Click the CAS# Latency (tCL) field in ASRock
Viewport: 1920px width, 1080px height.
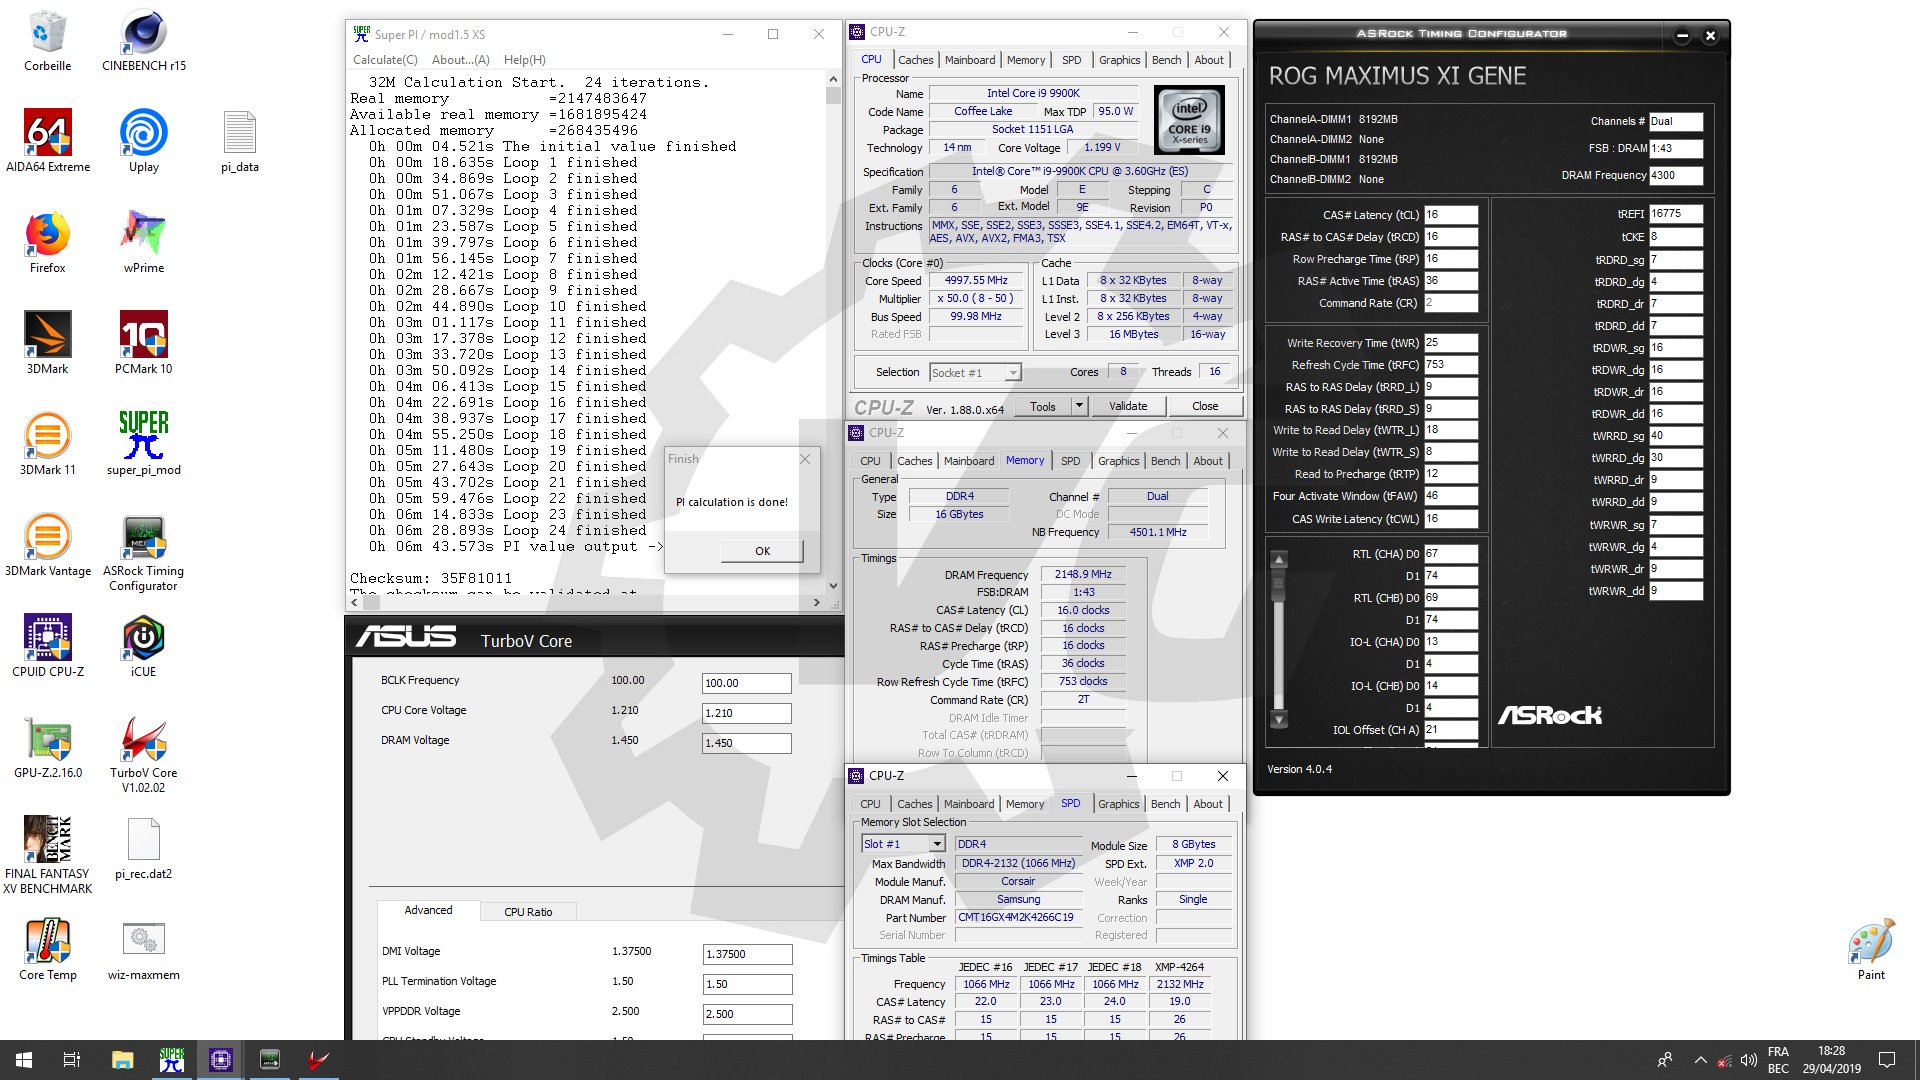1450,214
